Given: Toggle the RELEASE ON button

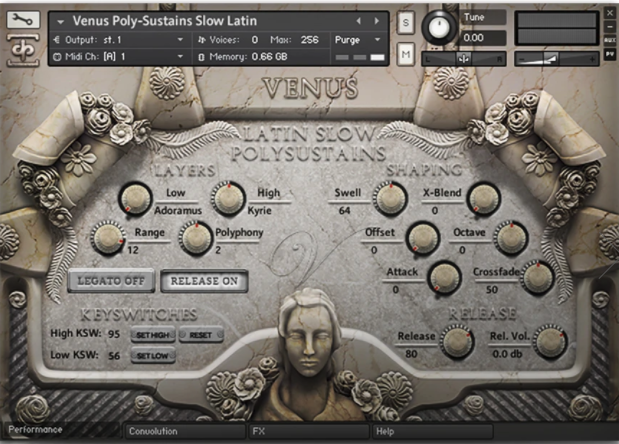Looking at the screenshot, I should coord(204,281).
